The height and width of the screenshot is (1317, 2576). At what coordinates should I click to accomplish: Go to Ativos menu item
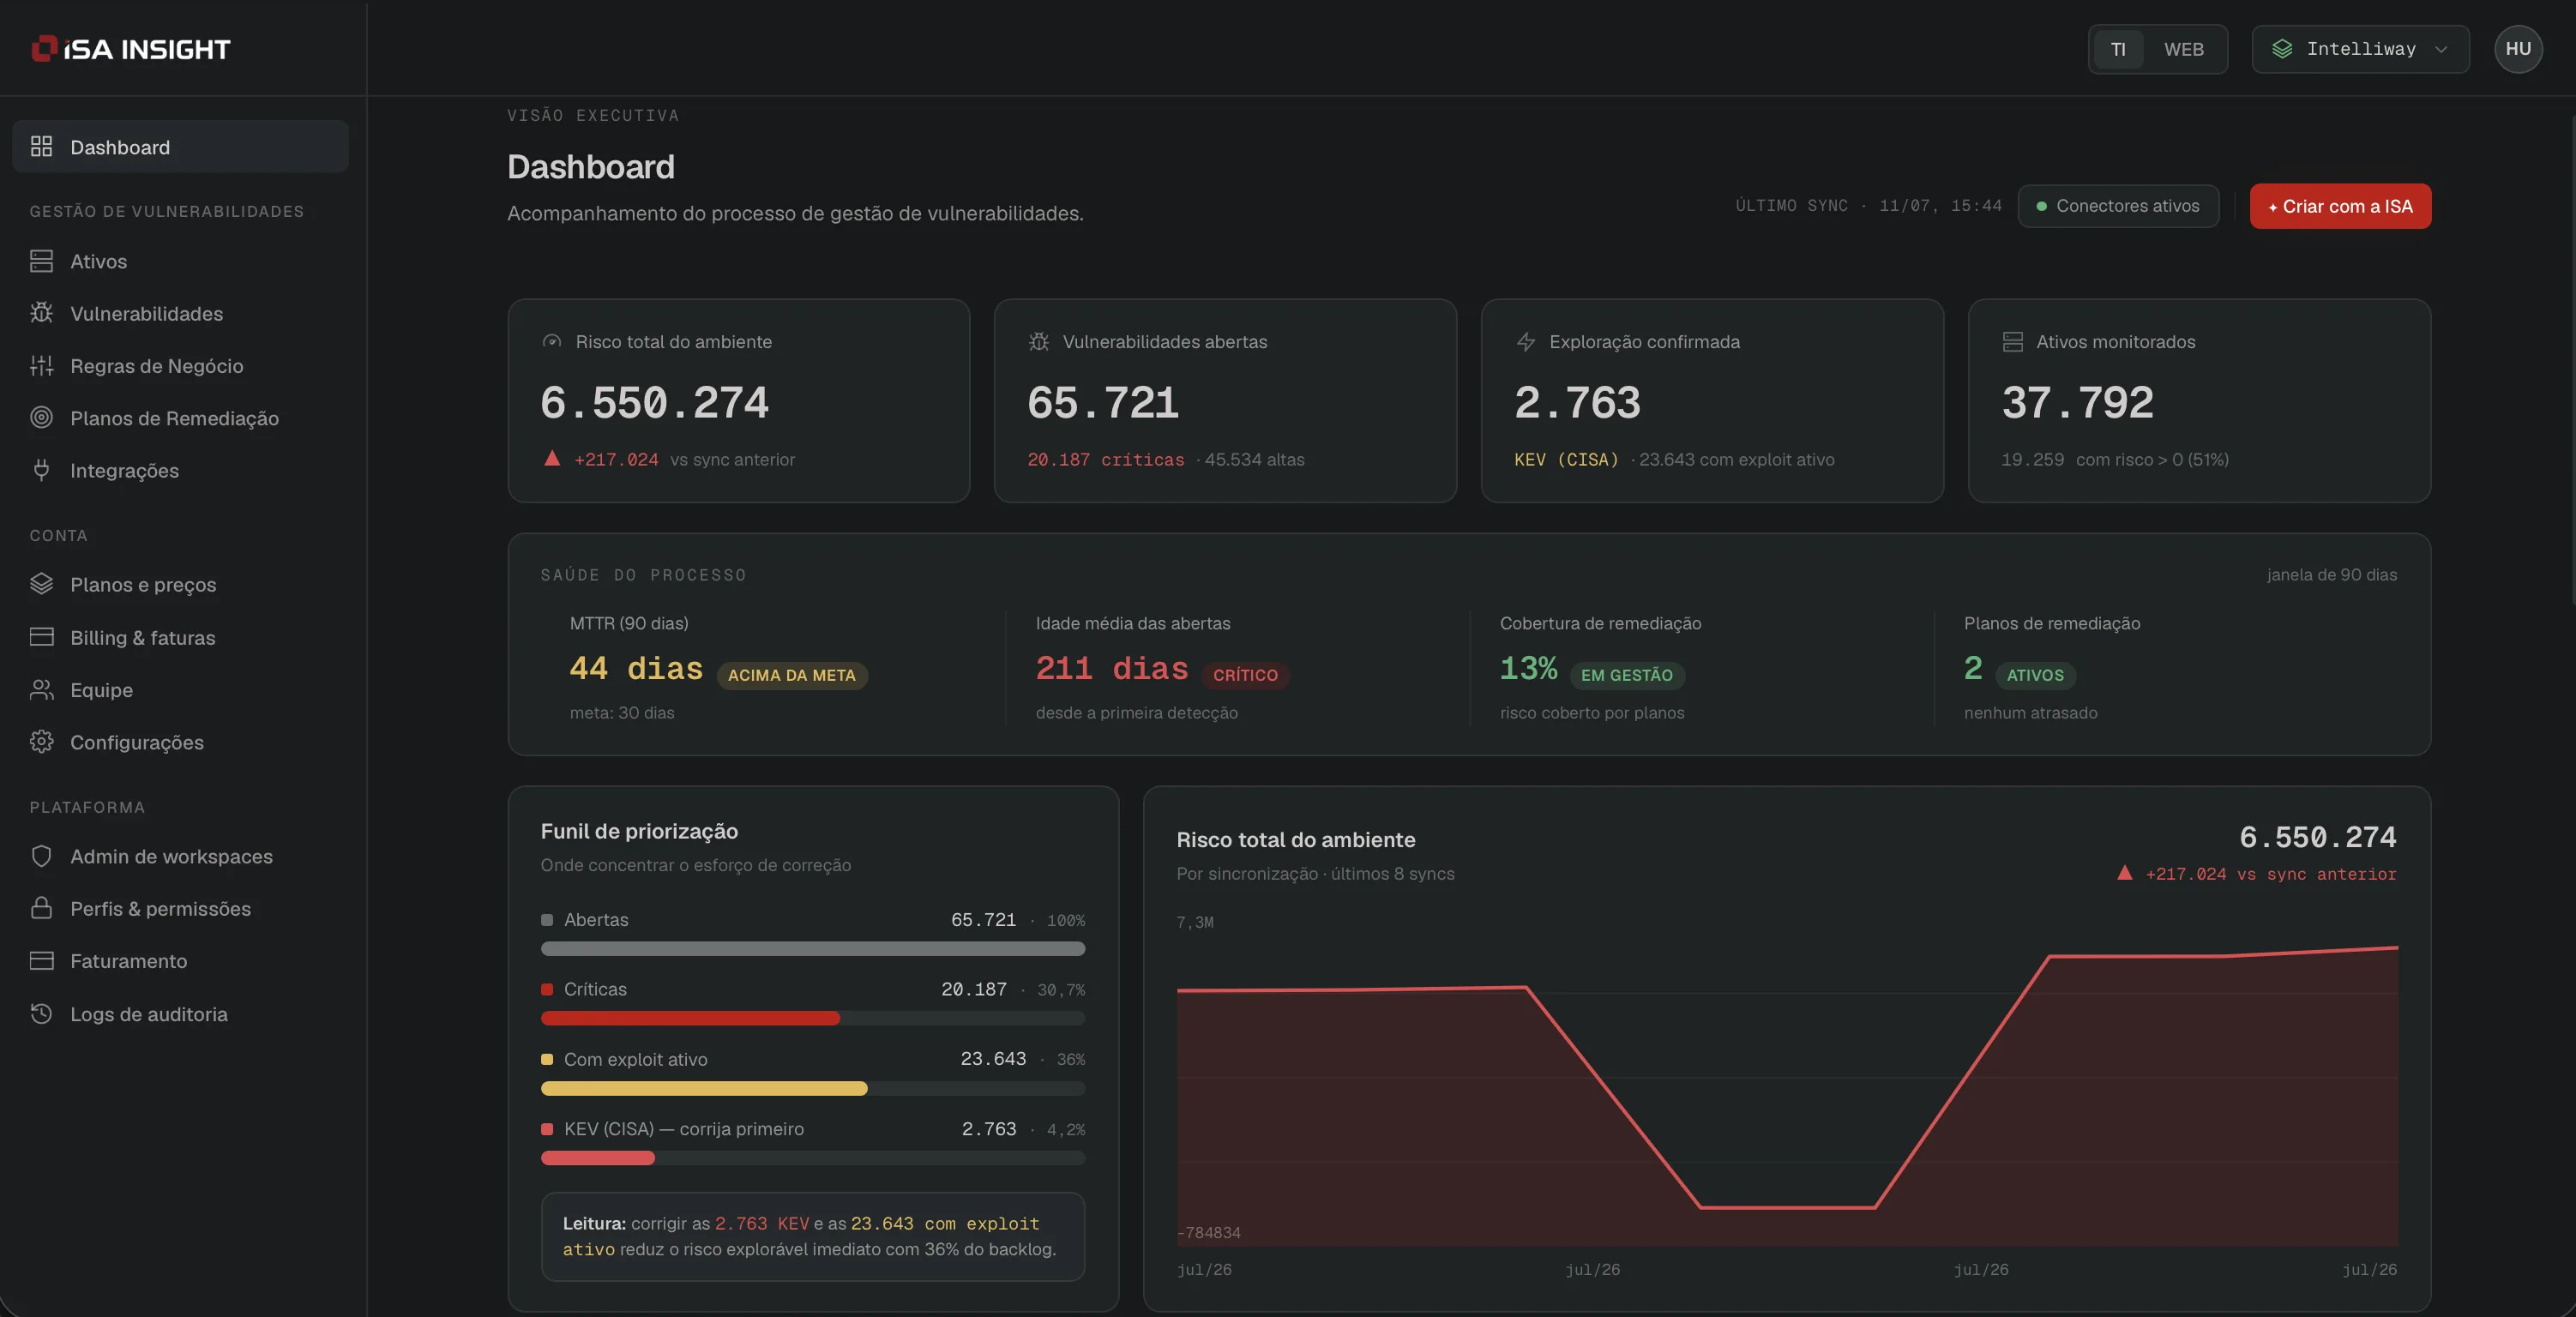click(x=181, y=261)
